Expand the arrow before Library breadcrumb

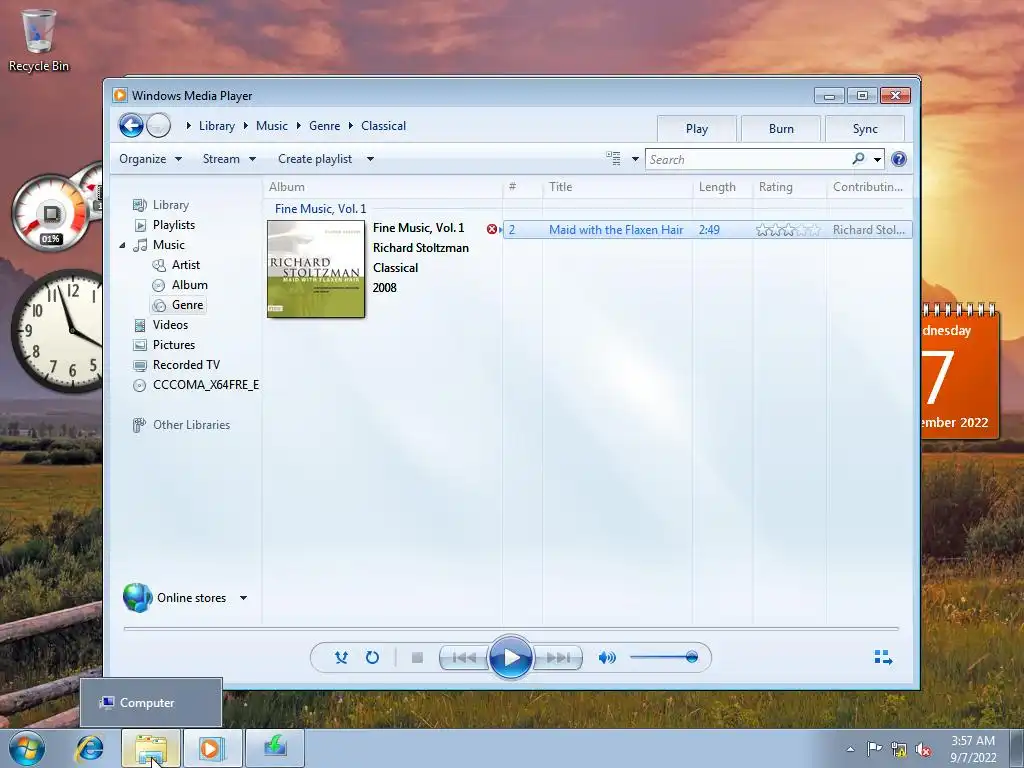[x=189, y=126]
